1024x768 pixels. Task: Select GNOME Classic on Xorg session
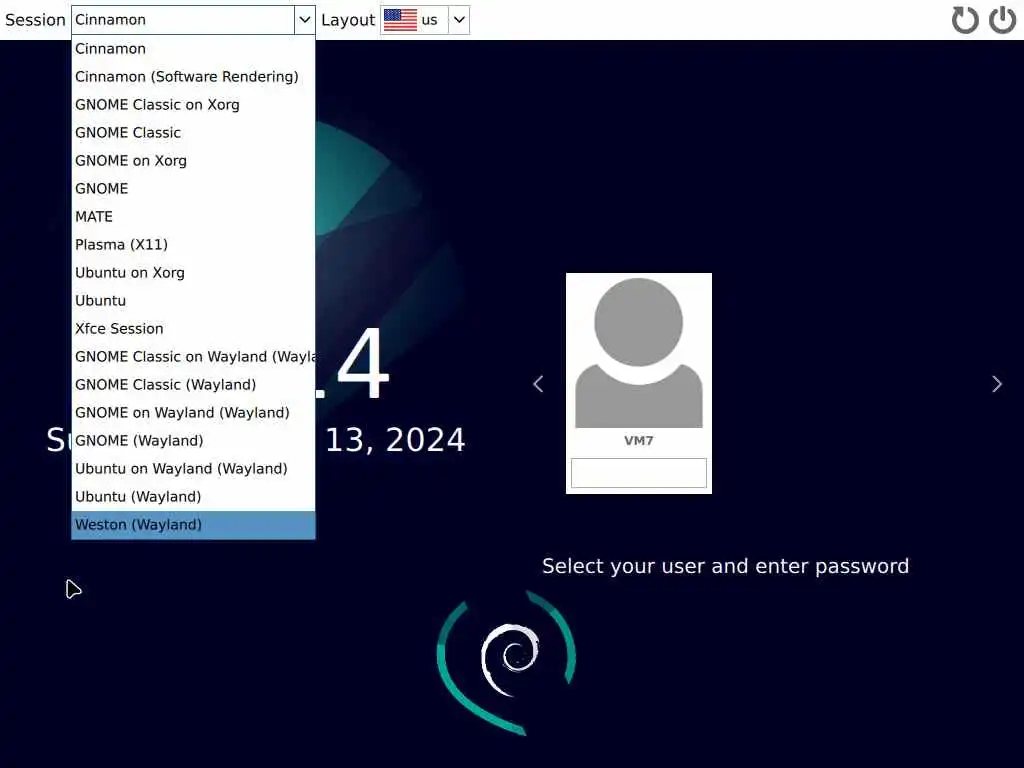pos(193,105)
